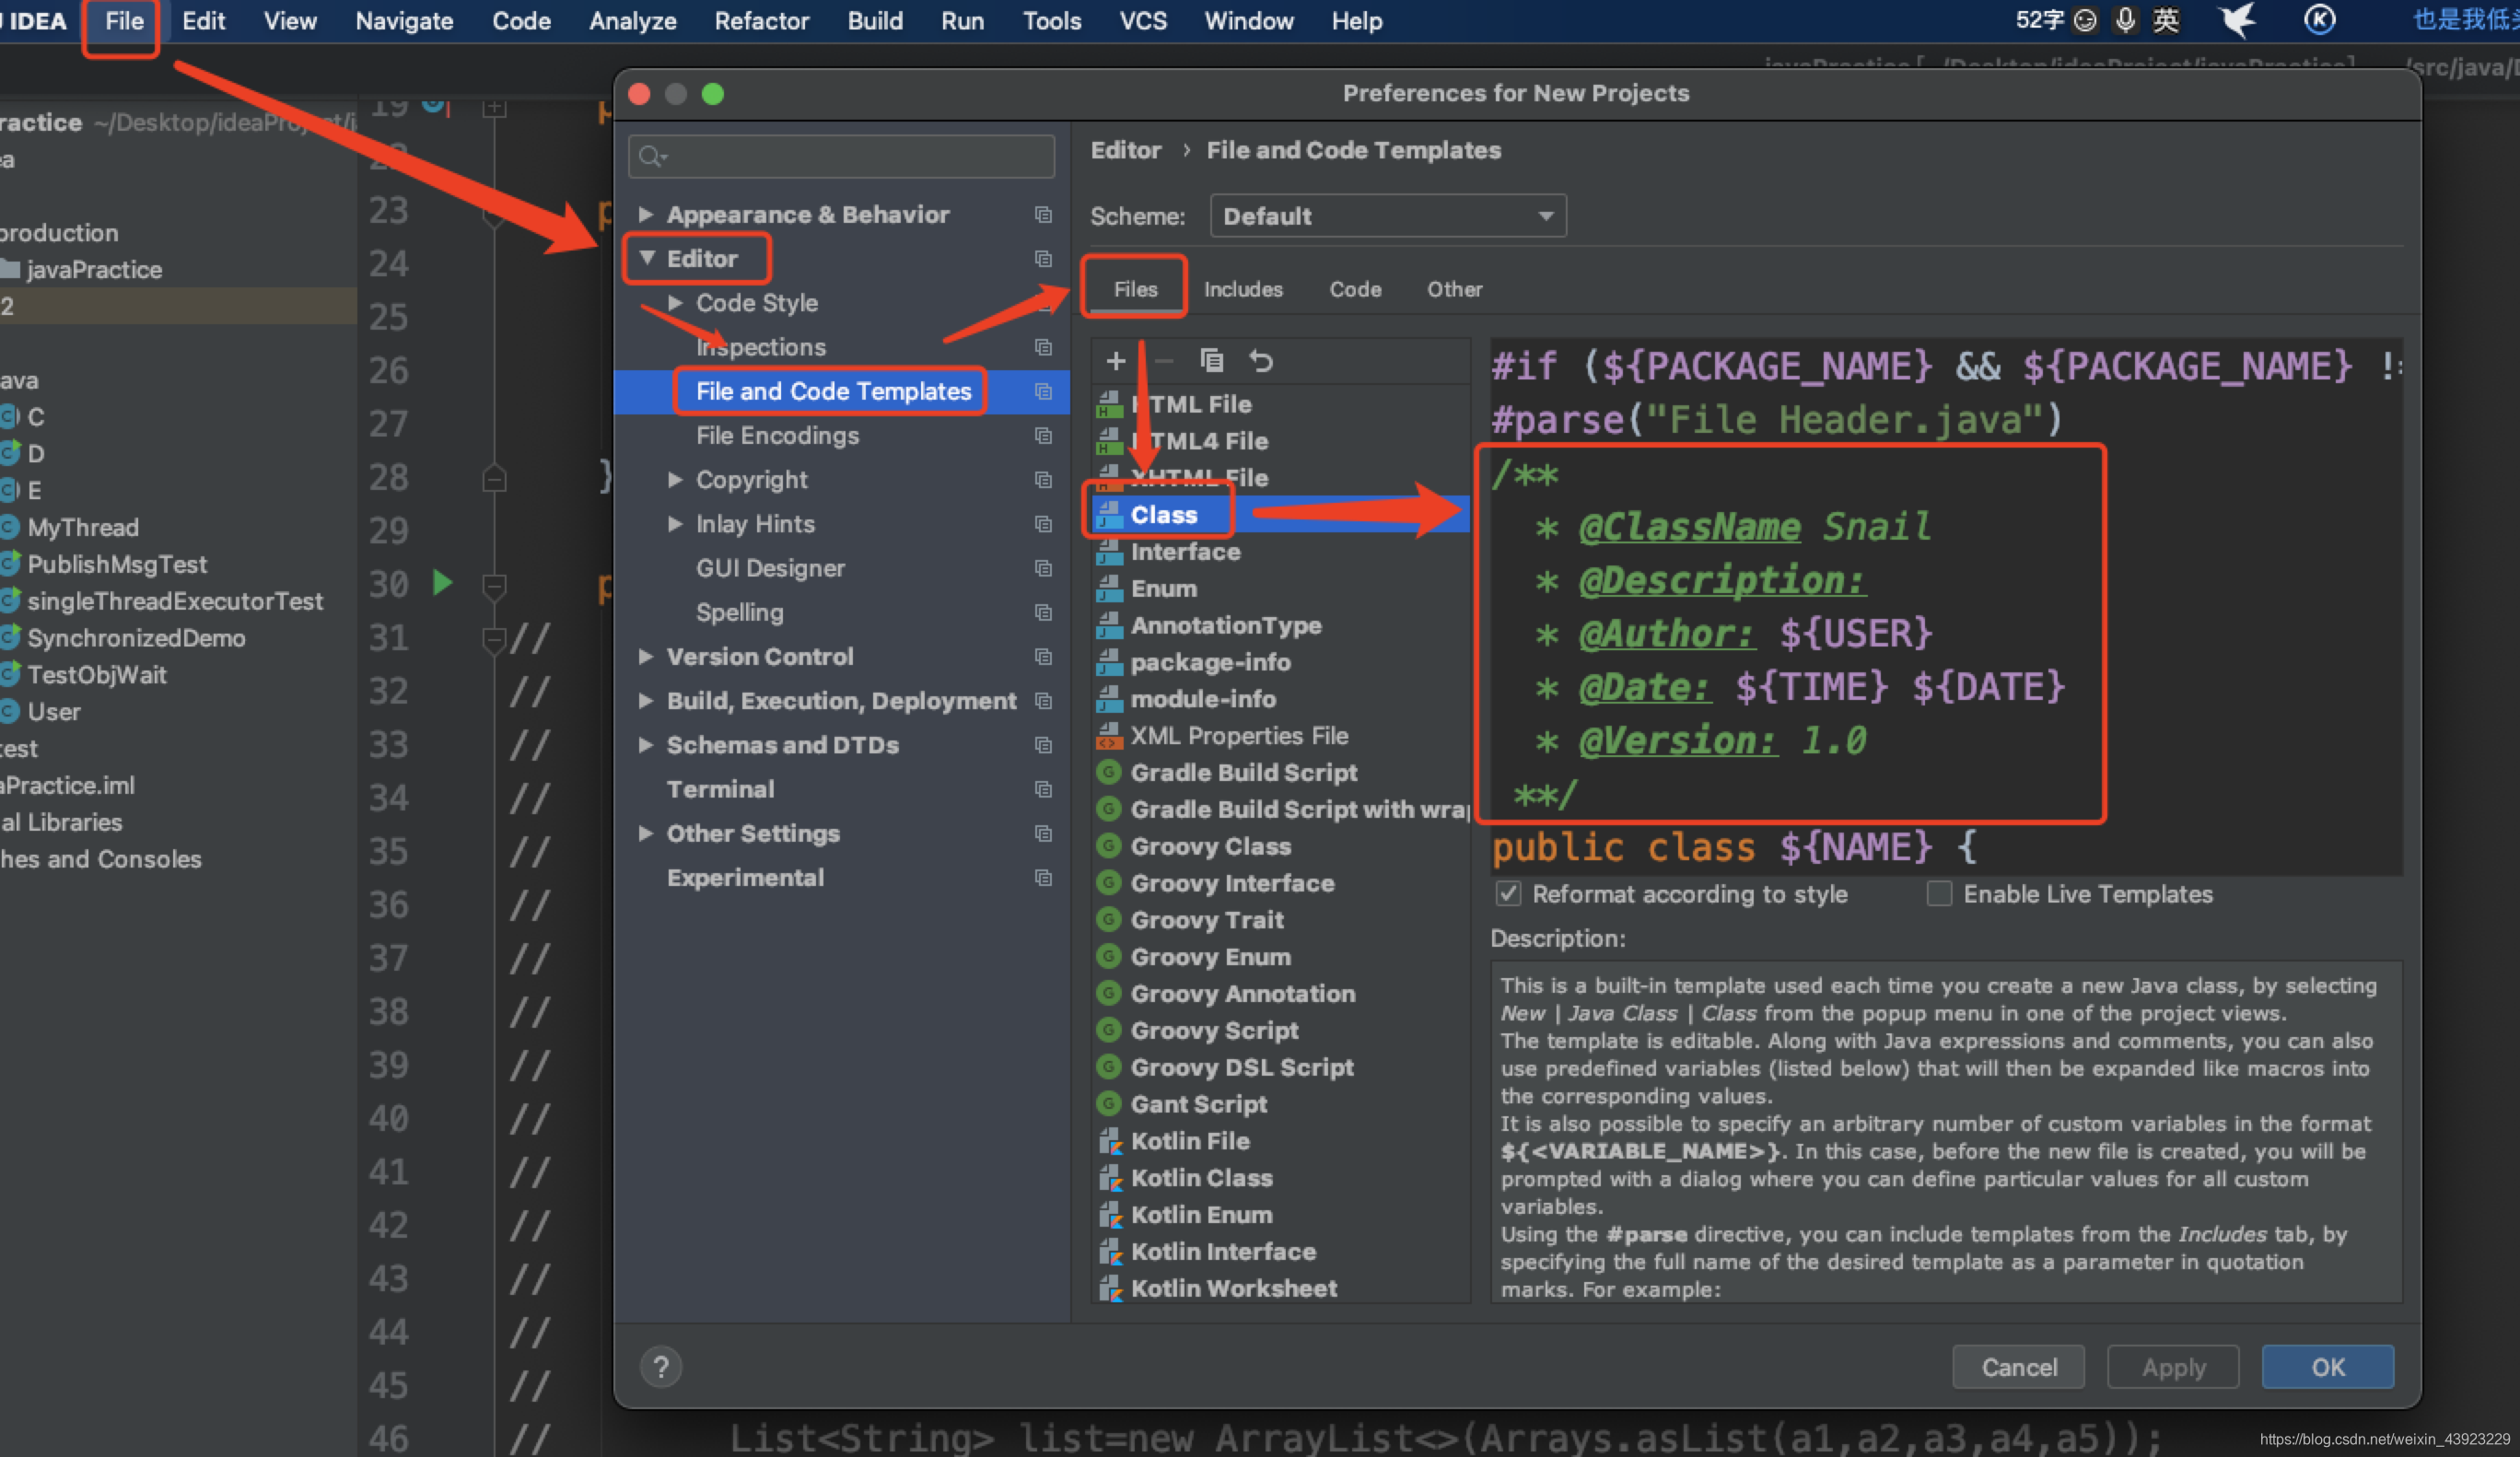The width and height of the screenshot is (2520, 1457).
Task: Click the XML Properties File icon
Action: pyautogui.click(x=1109, y=736)
